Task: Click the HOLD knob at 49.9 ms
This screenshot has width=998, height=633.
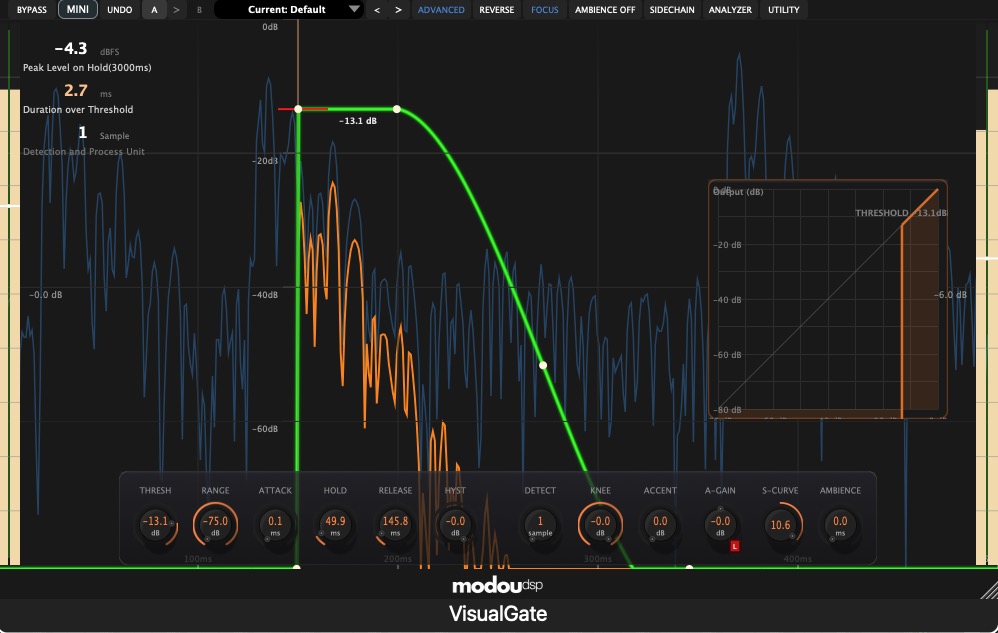Action: tap(335, 525)
